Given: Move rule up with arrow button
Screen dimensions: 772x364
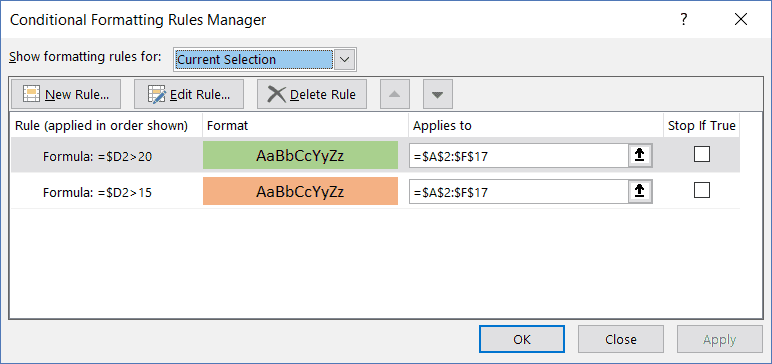Looking at the screenshot, I should tap(395, 94).
